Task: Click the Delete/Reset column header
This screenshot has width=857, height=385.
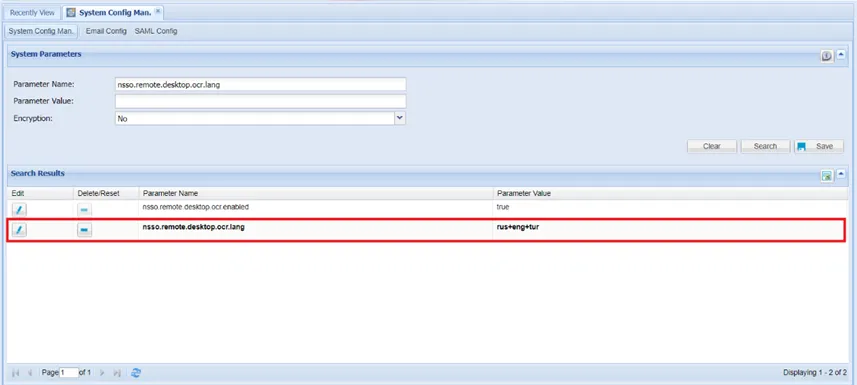Action: (x=106, y=194)
